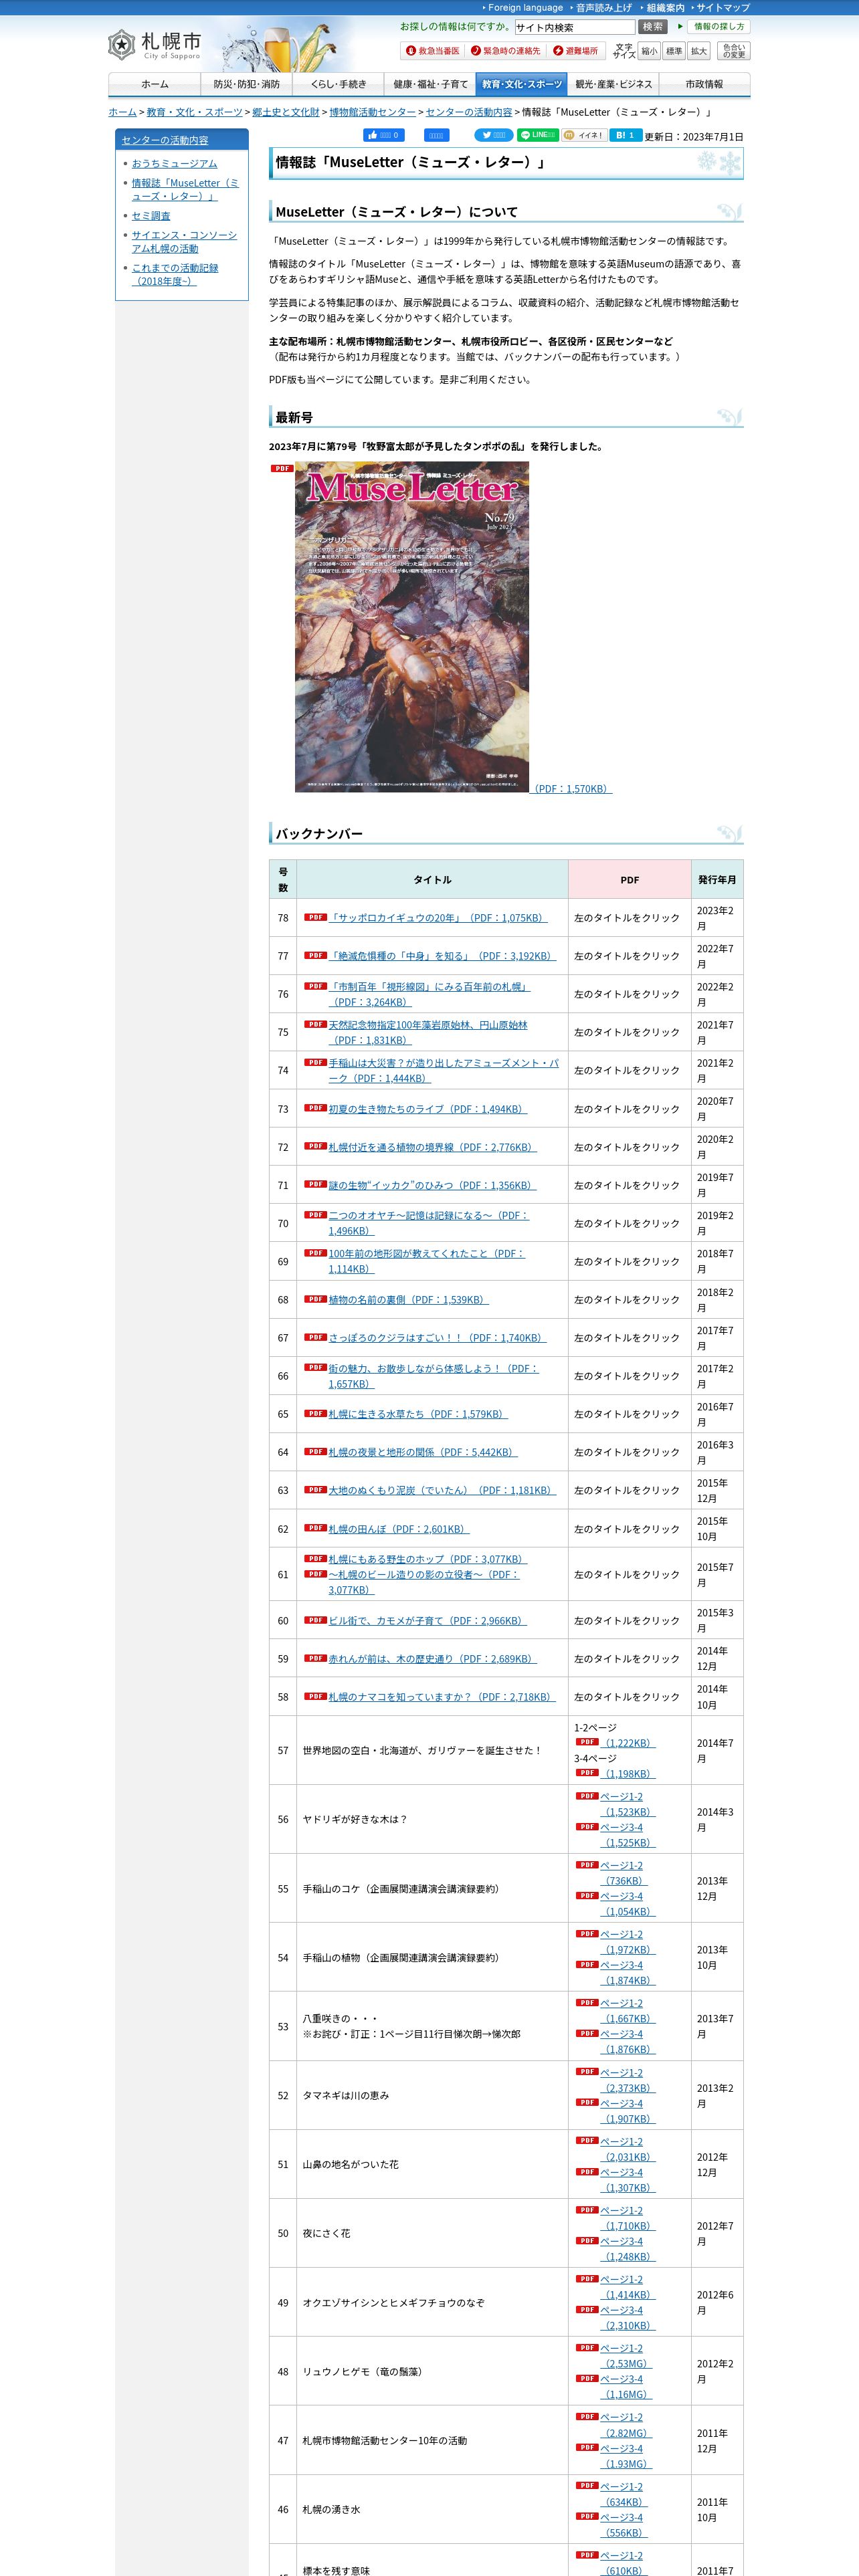Click the Hatena B! bookmark button

click(626, 135)
